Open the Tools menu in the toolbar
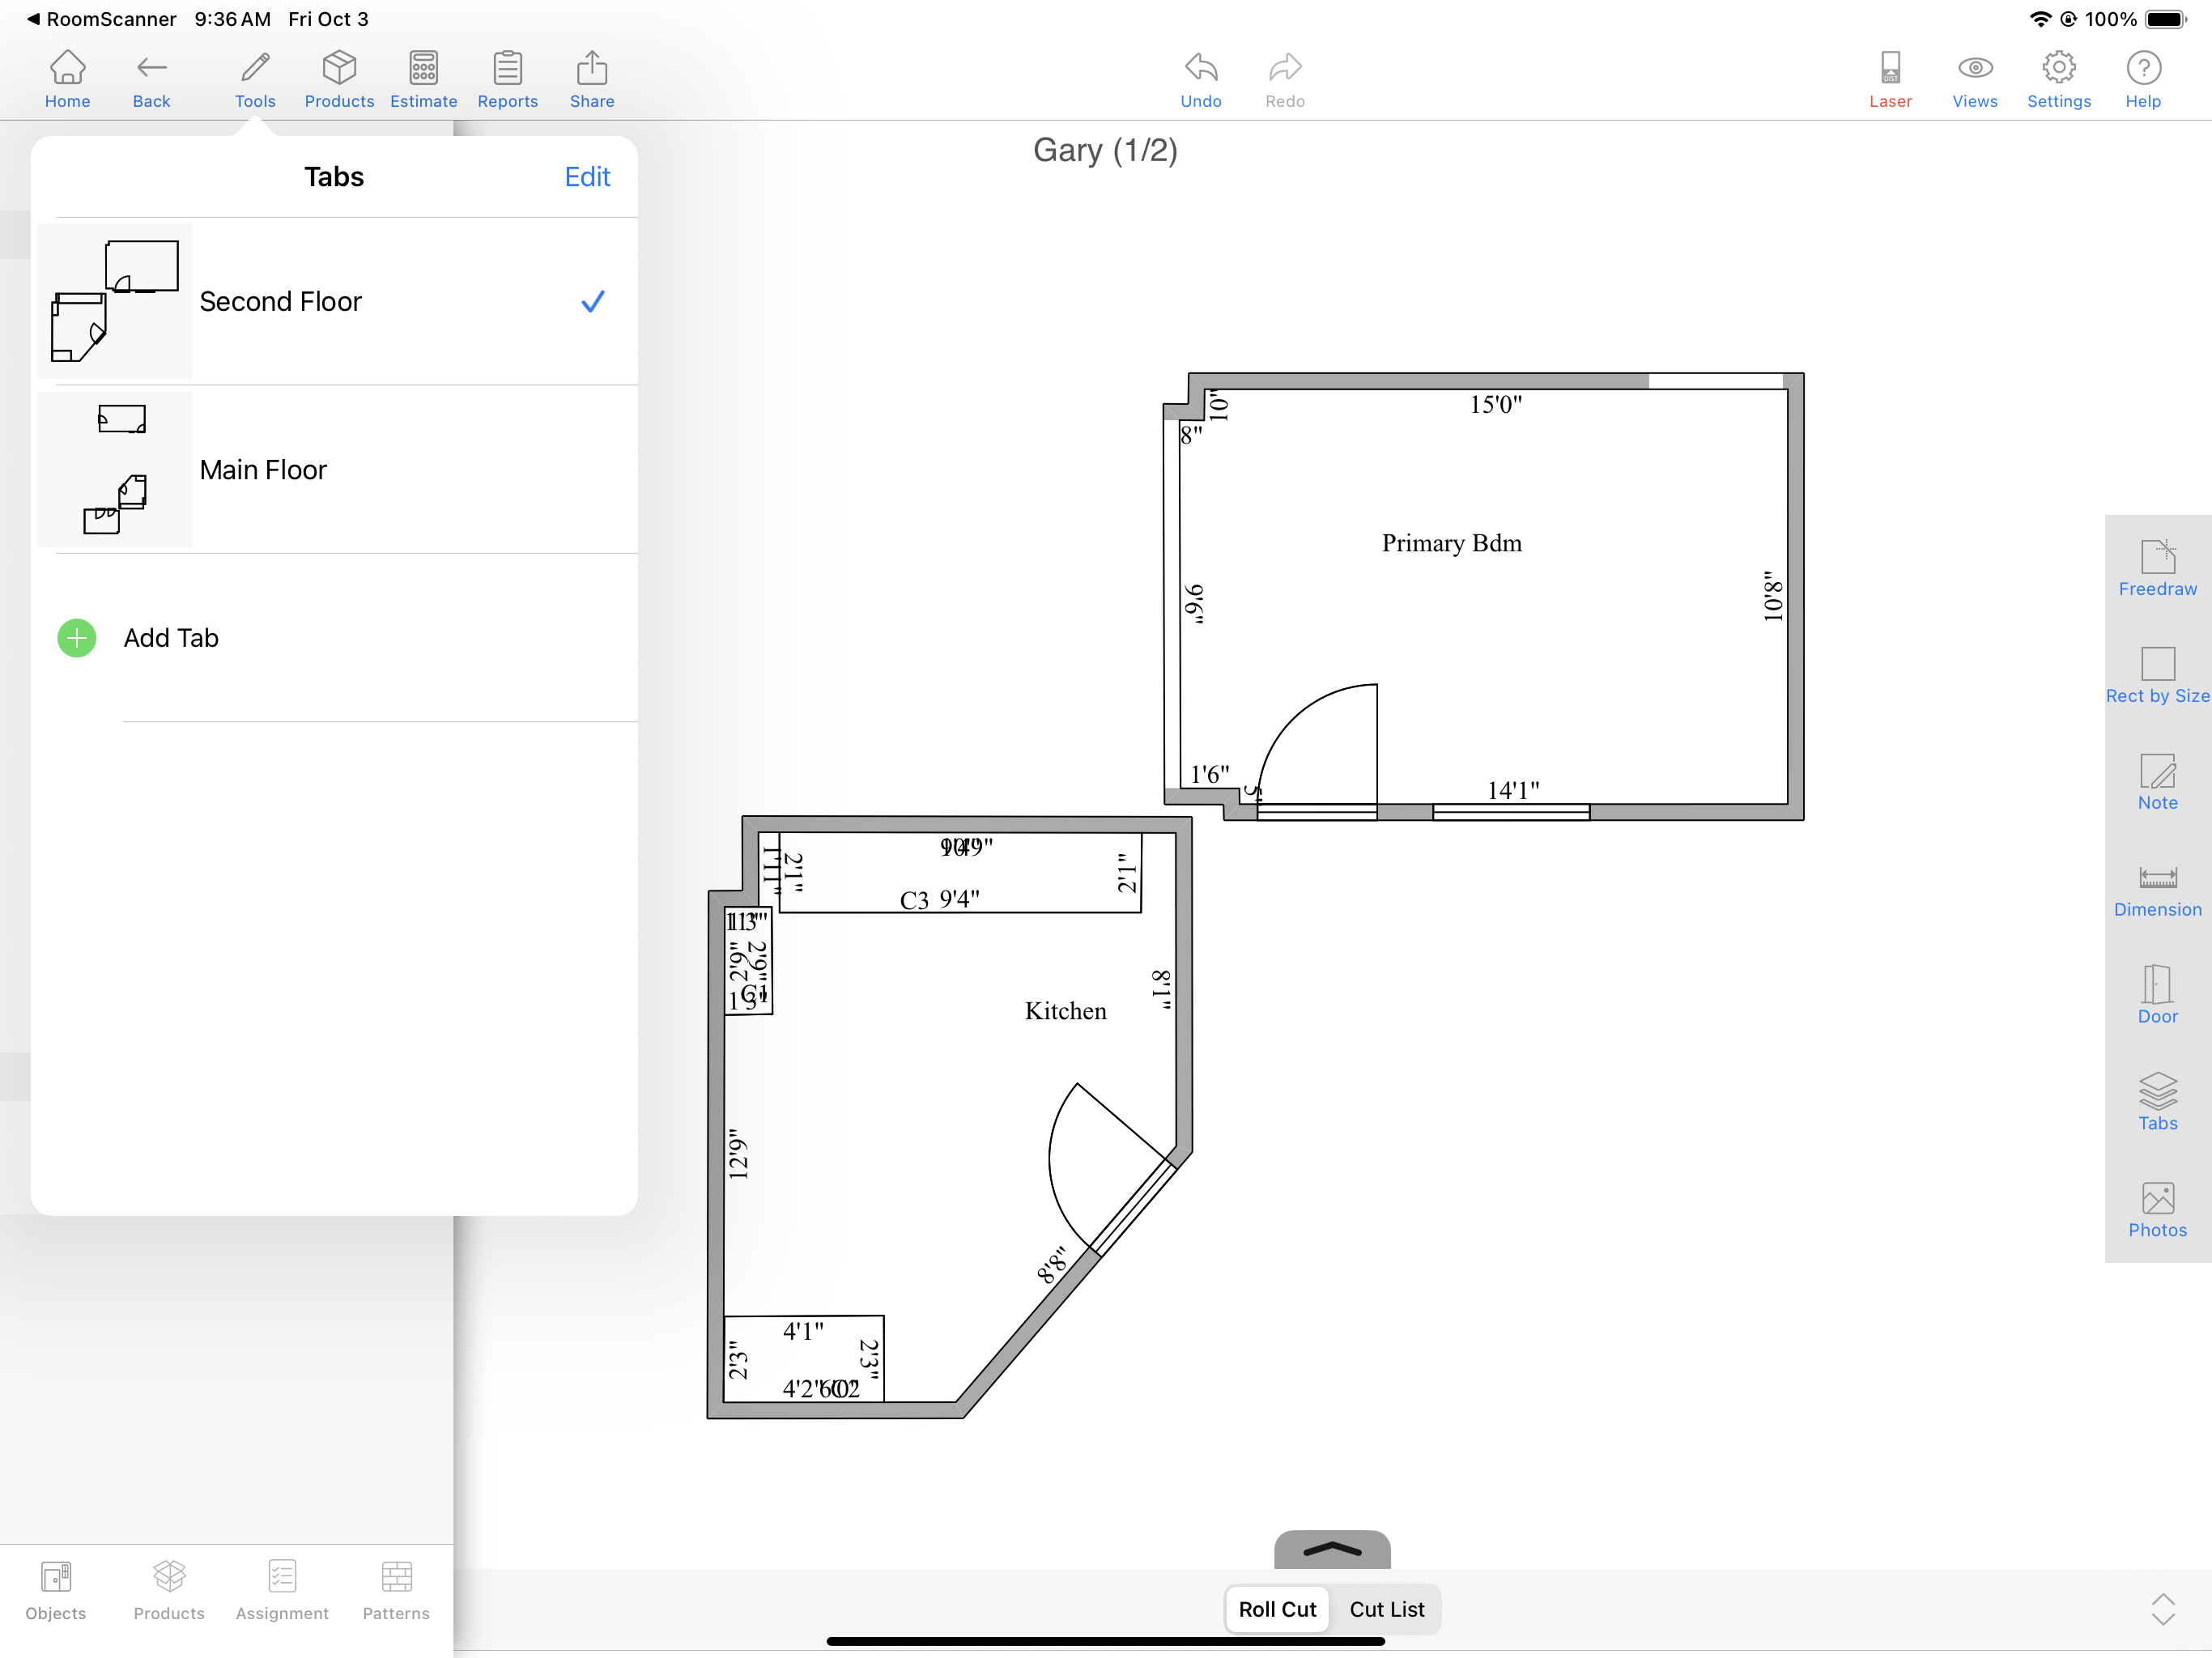This screenshot has width=2212, height=1658. (255, 79)
